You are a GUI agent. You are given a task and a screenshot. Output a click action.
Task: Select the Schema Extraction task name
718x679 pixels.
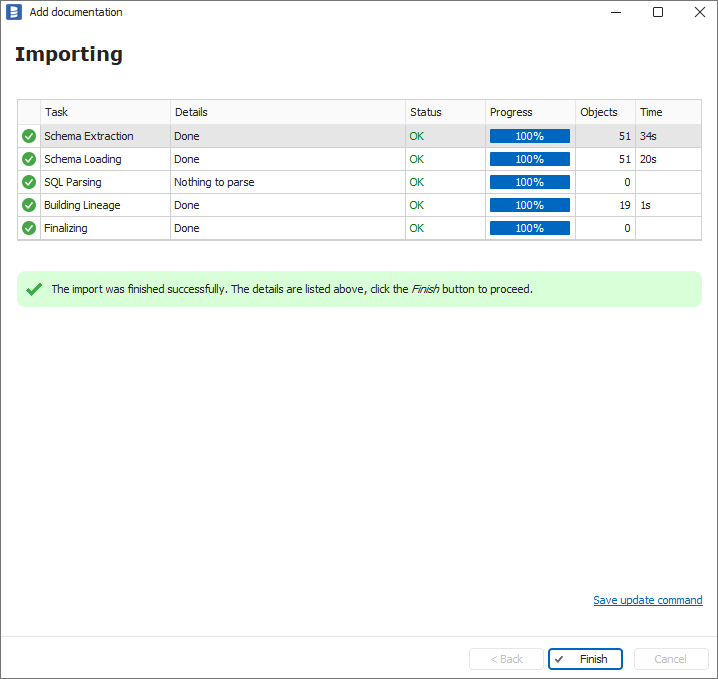pos(89,136)
